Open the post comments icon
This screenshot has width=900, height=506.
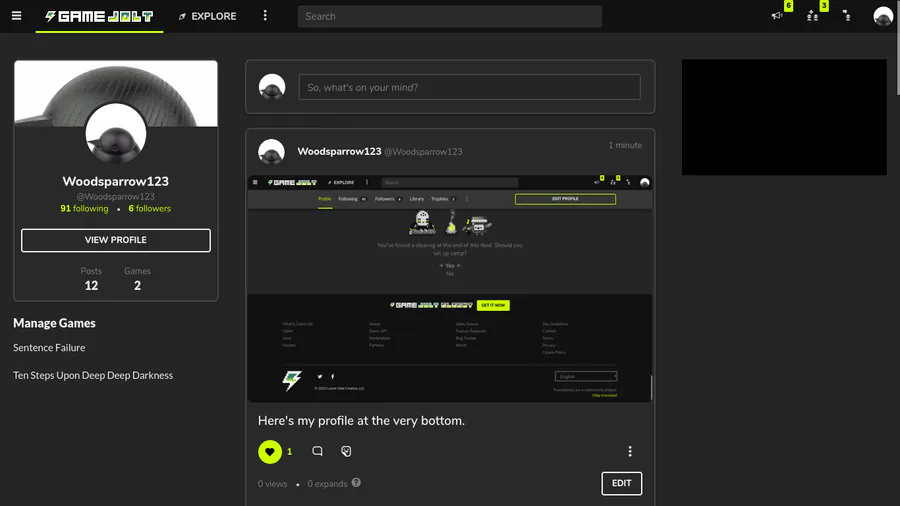pyautogui.click(x=317, y=451)
